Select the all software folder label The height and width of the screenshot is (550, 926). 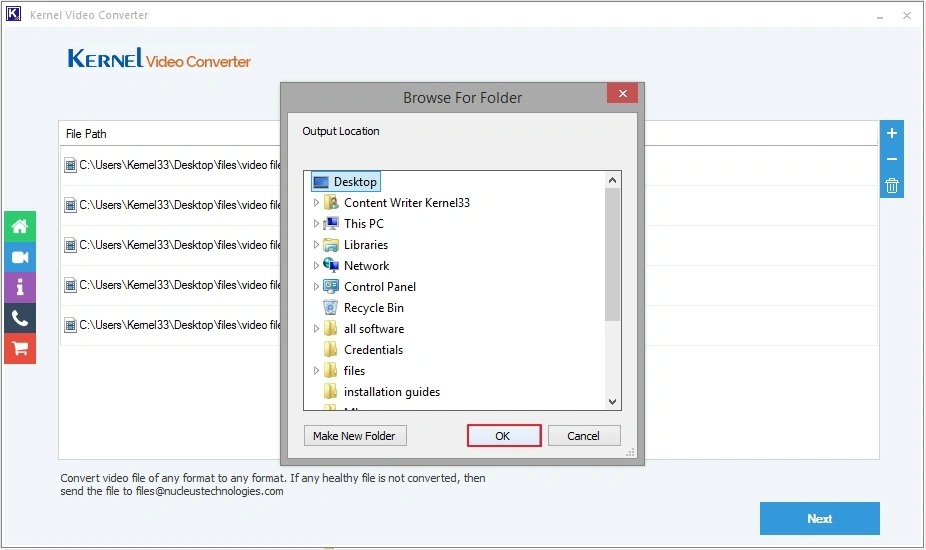tap(374, 328)
